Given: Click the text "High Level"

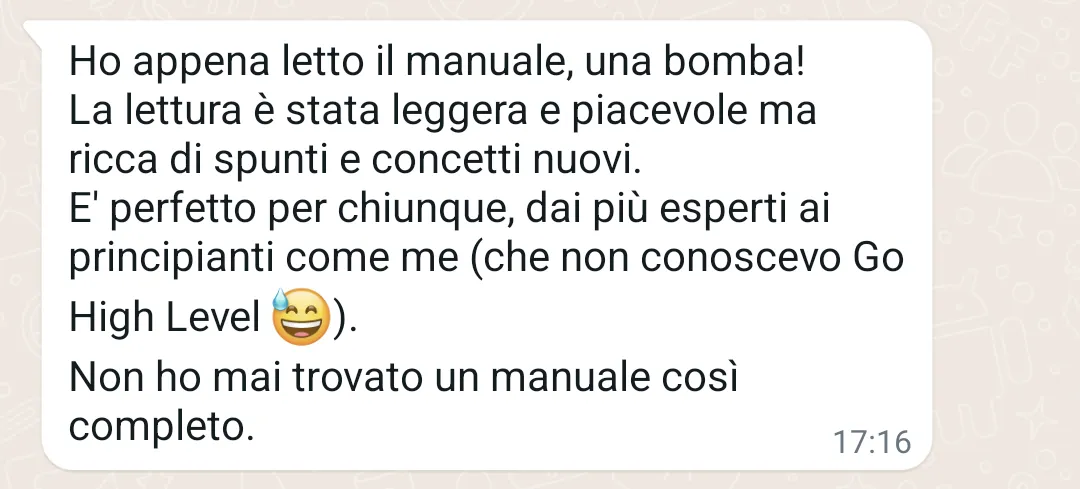Looking at the screenshot, I should tap(164, 318).
